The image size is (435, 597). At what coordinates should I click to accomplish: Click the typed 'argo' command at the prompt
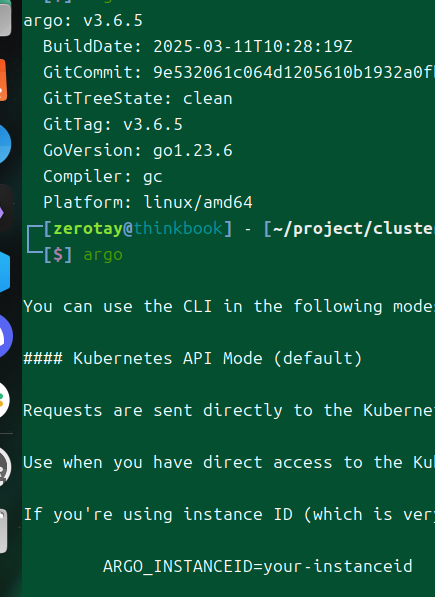point(103,255)
